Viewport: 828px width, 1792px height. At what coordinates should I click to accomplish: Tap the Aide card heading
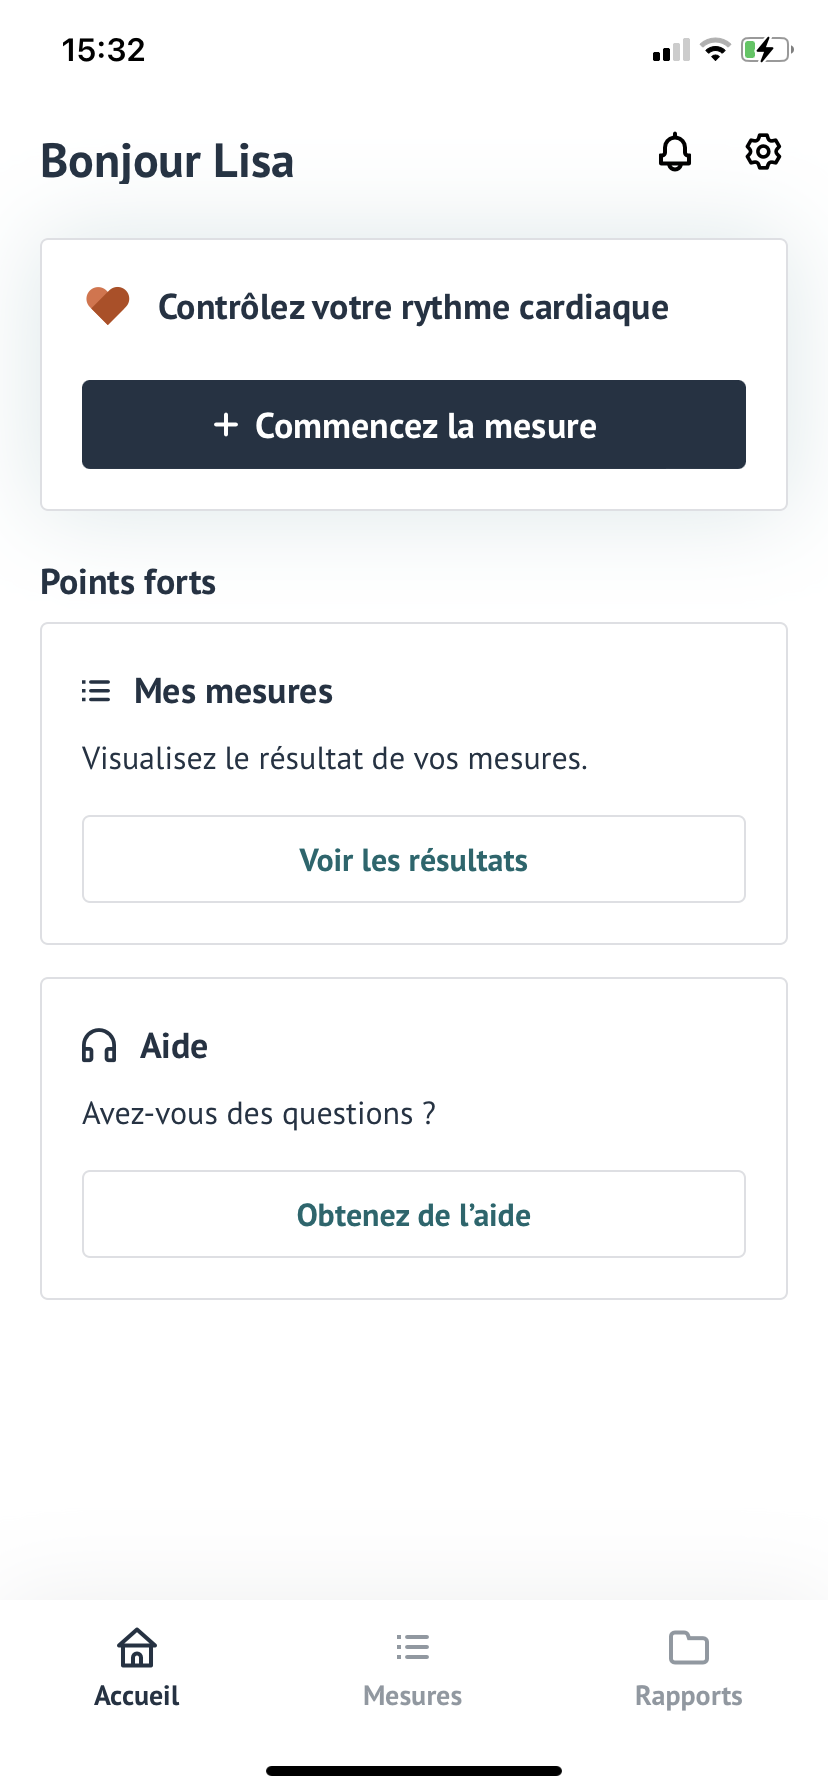pyautogui.click(x=174, y=1046)
